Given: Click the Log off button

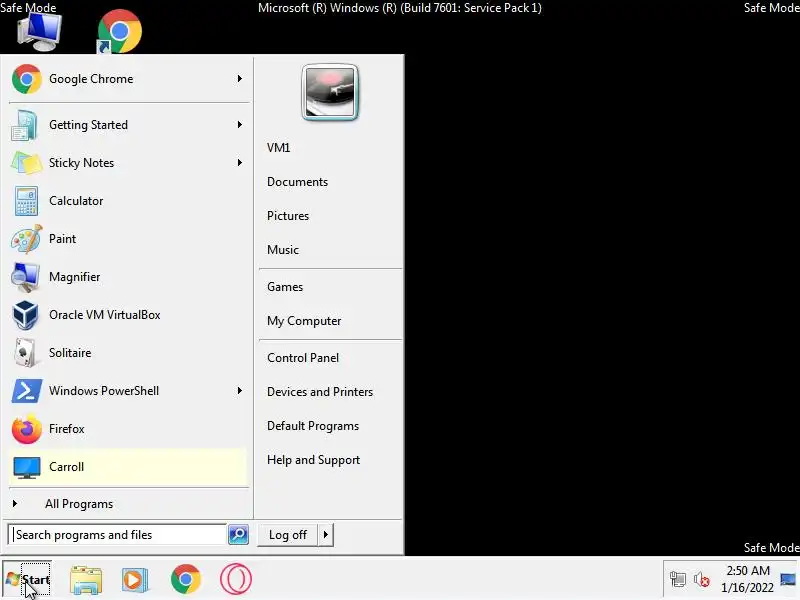Looking at the screenshot, I should [288, 535].
